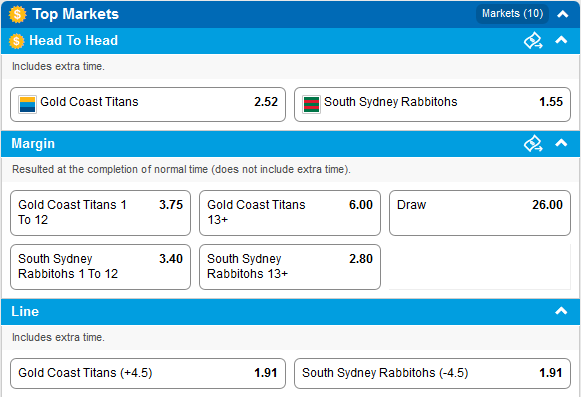
Task: Click the Gold Coast Titans team flag icon
Action: pos(27,104)
